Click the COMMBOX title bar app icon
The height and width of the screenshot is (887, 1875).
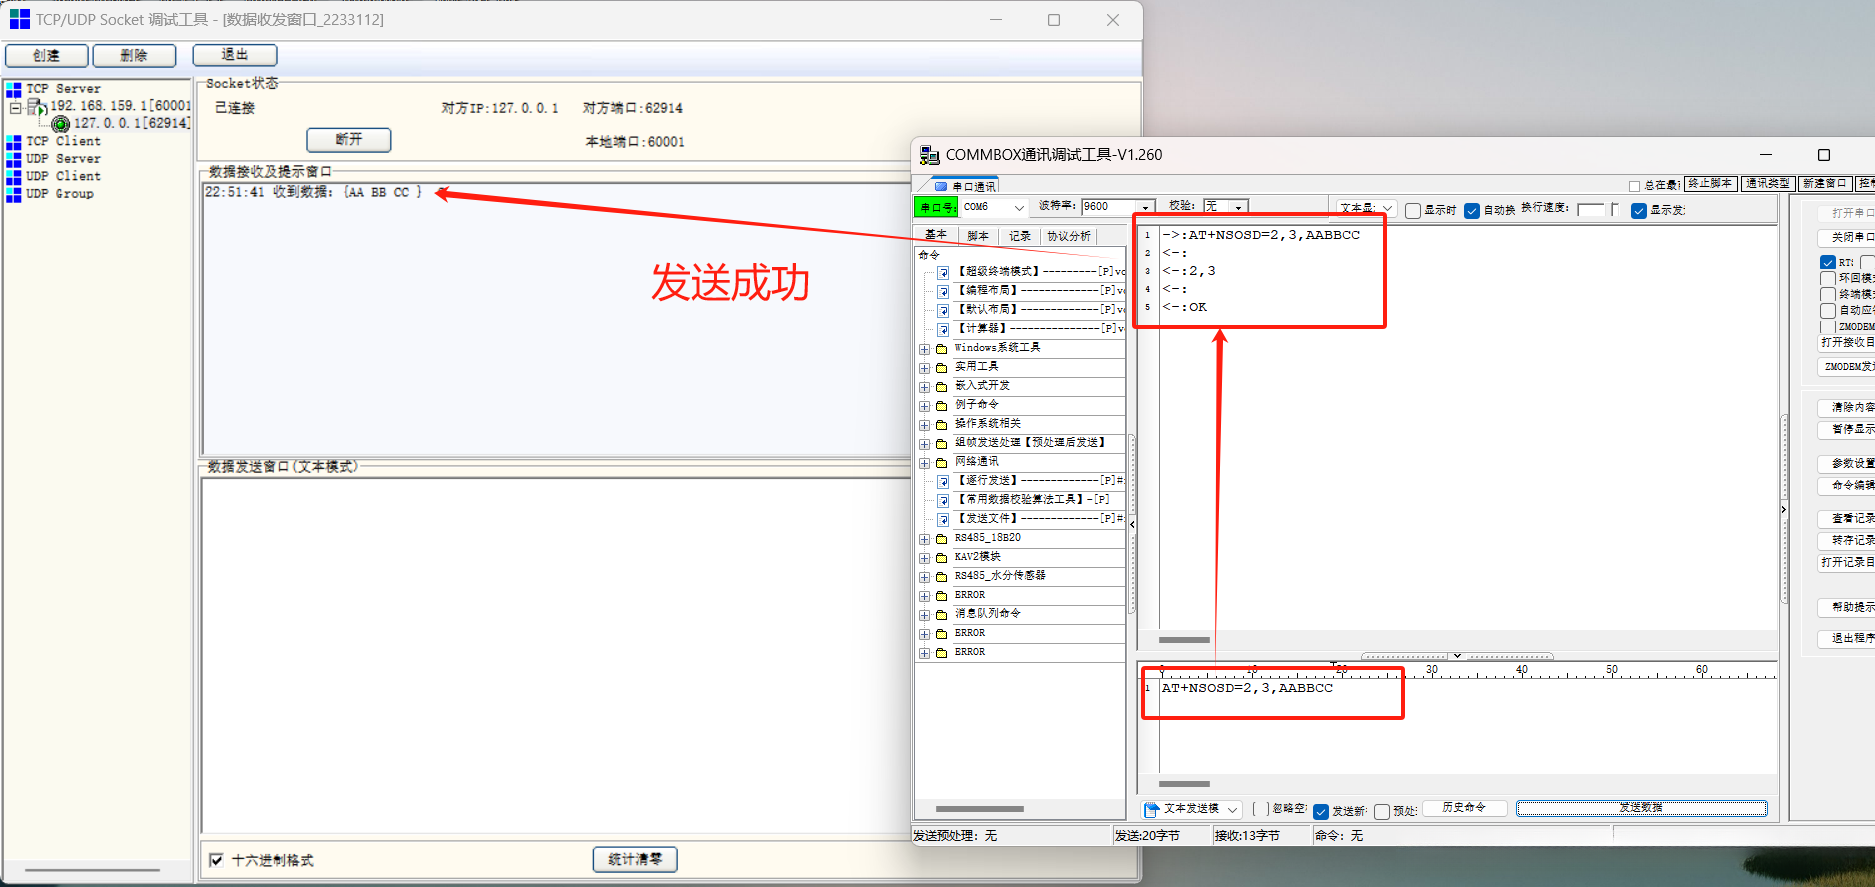point(929,155)
